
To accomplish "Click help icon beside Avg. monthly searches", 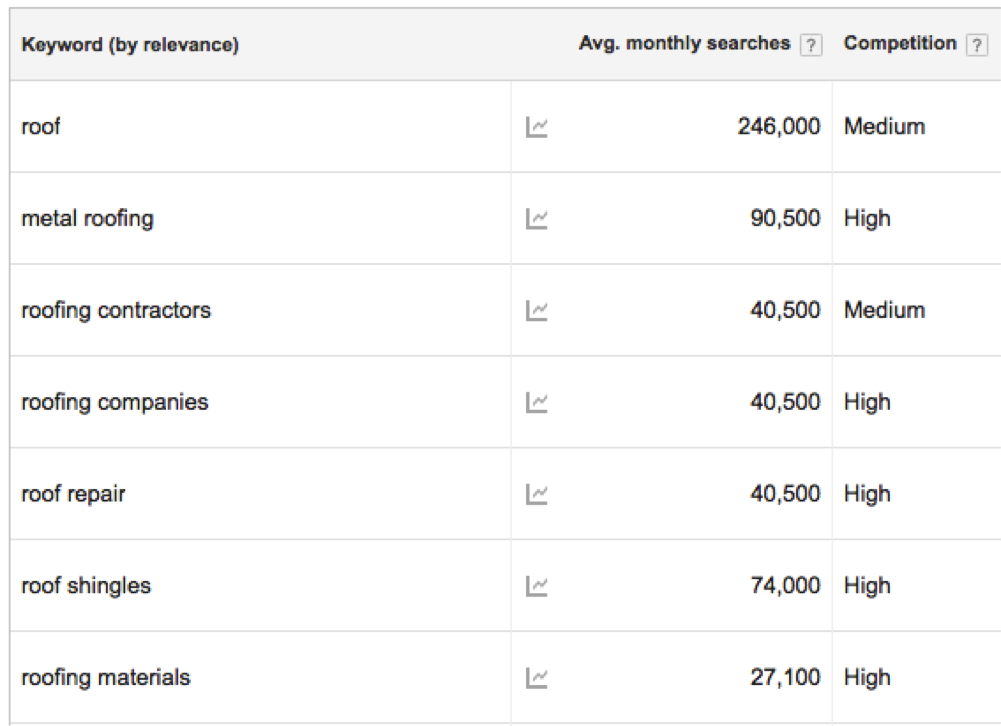I will 813,46.
